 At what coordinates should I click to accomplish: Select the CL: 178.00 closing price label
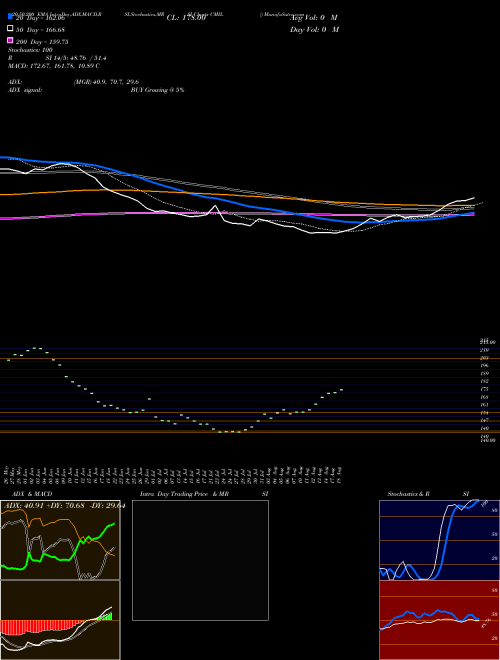[x=186, y=18]
